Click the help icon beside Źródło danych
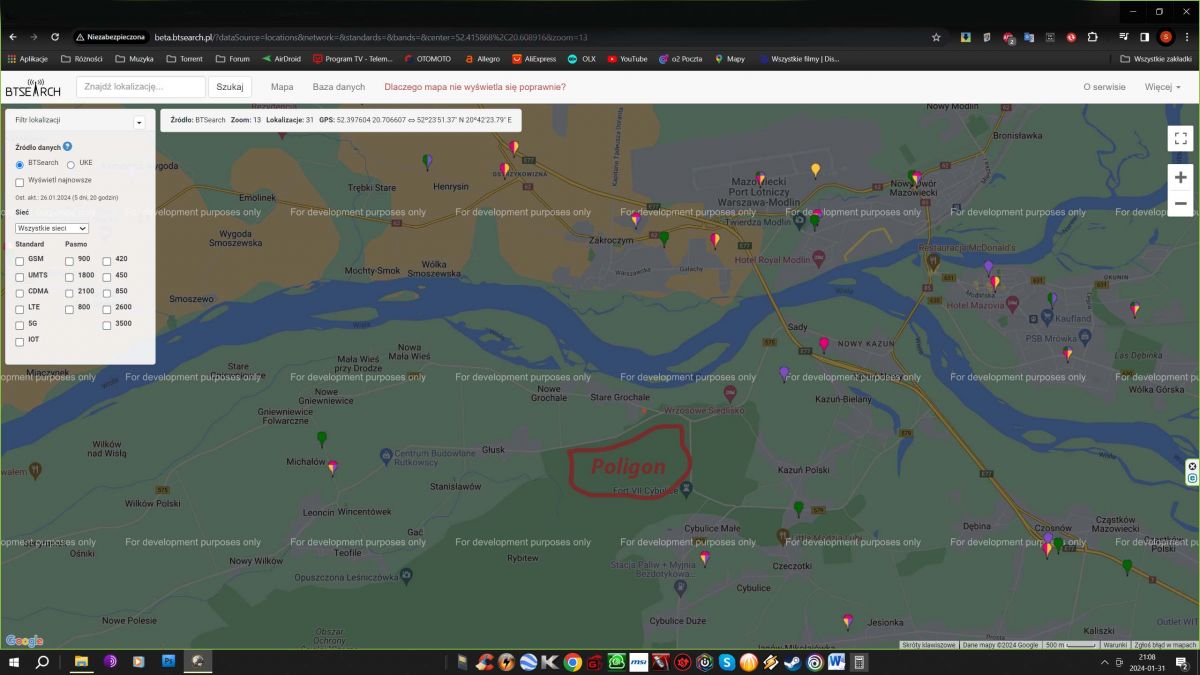 click(x=68, y=146)
